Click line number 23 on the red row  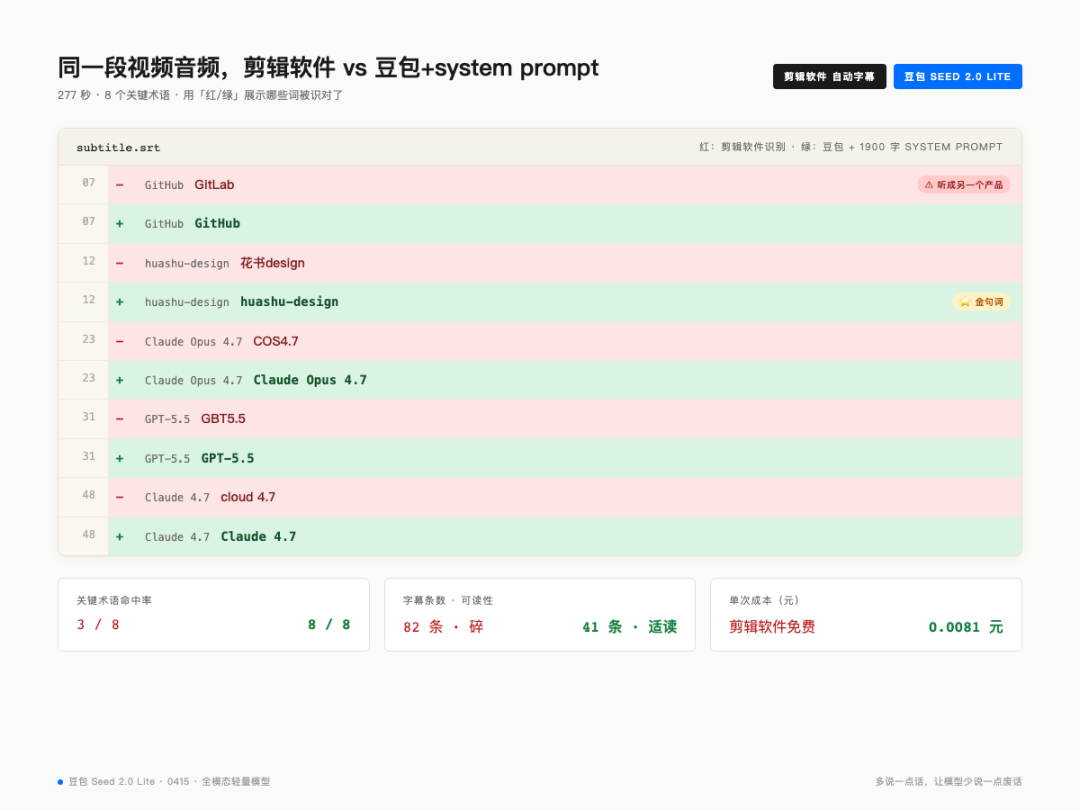(89, 339)
